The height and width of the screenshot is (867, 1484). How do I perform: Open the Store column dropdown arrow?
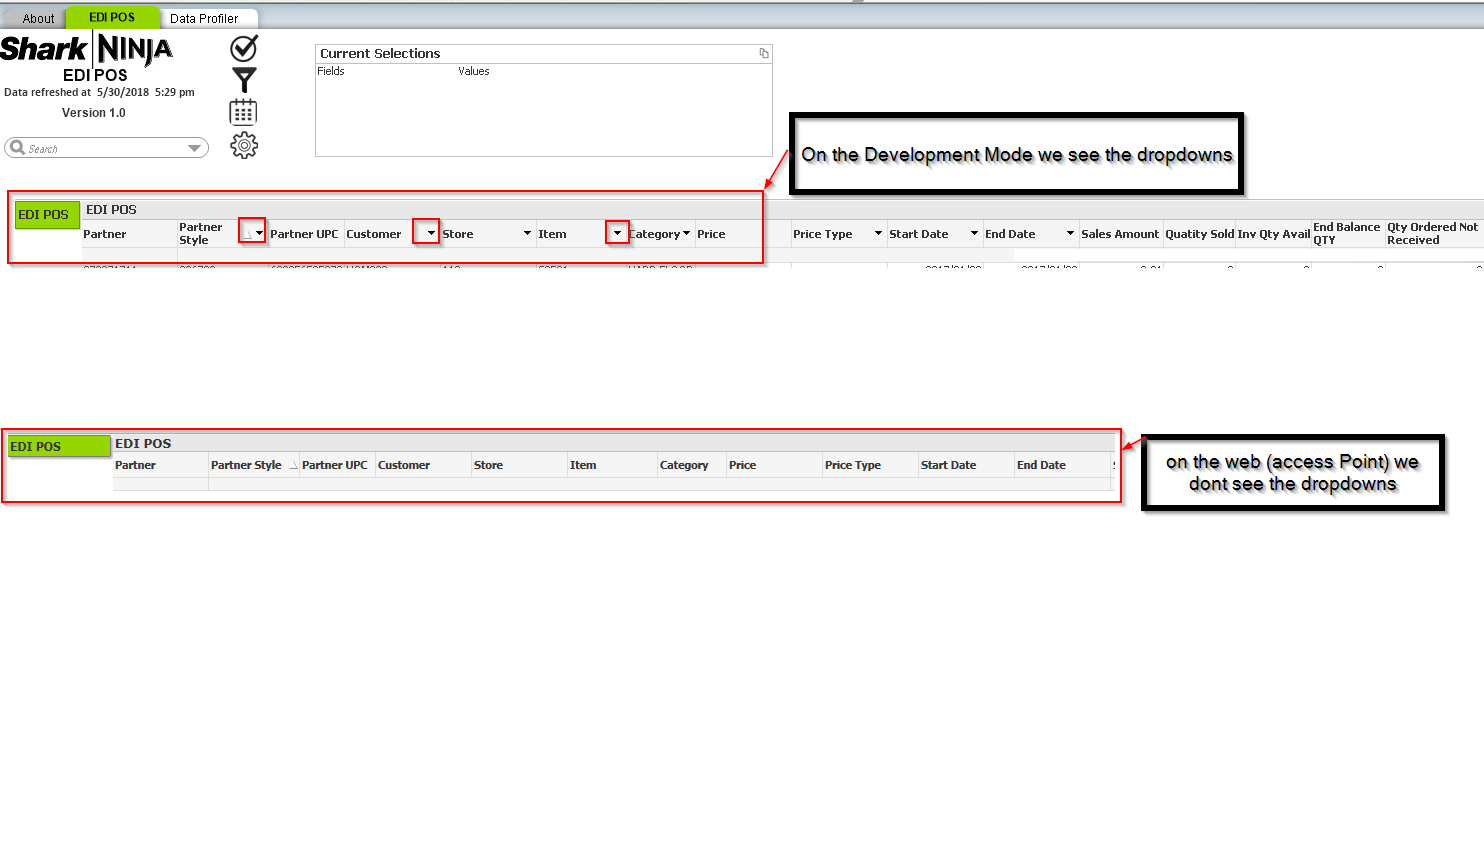[527, 234]
